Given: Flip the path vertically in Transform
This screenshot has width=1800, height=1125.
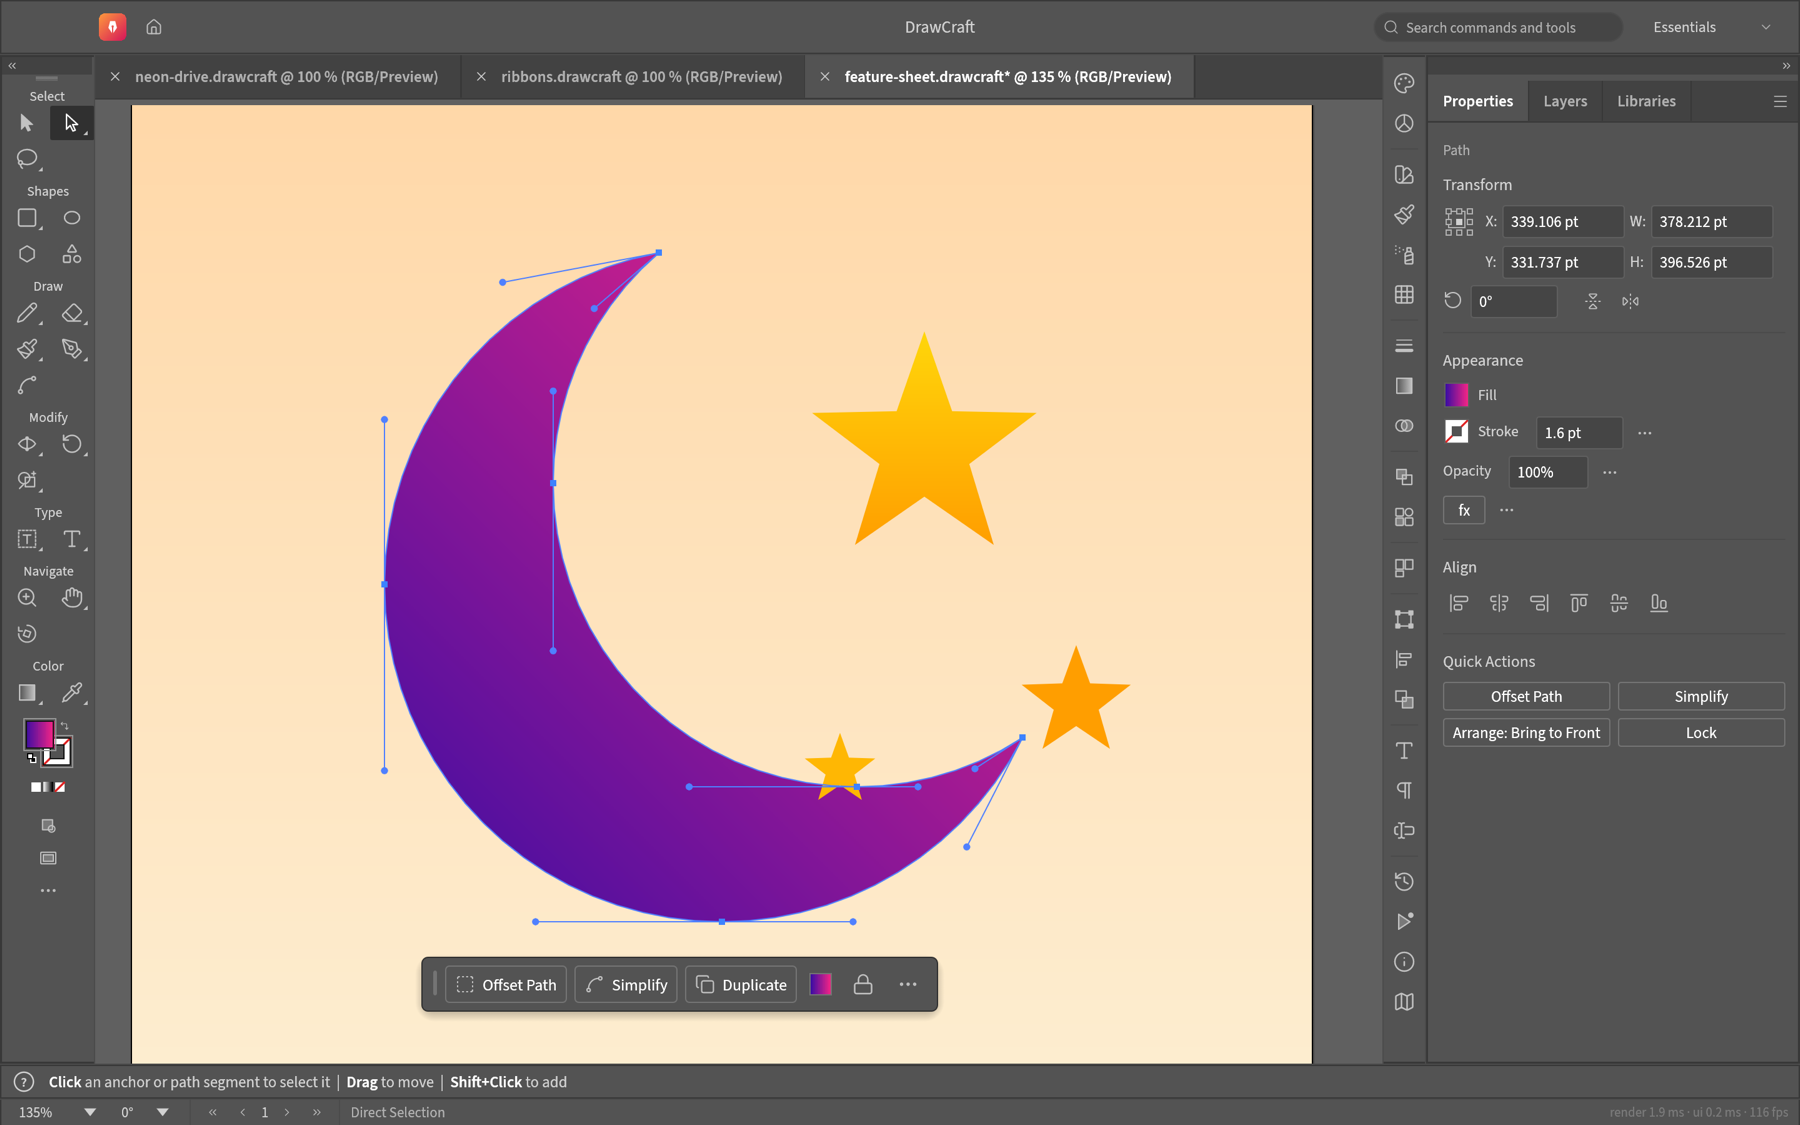Looking at the screenshot, I should pos(1593,301).
